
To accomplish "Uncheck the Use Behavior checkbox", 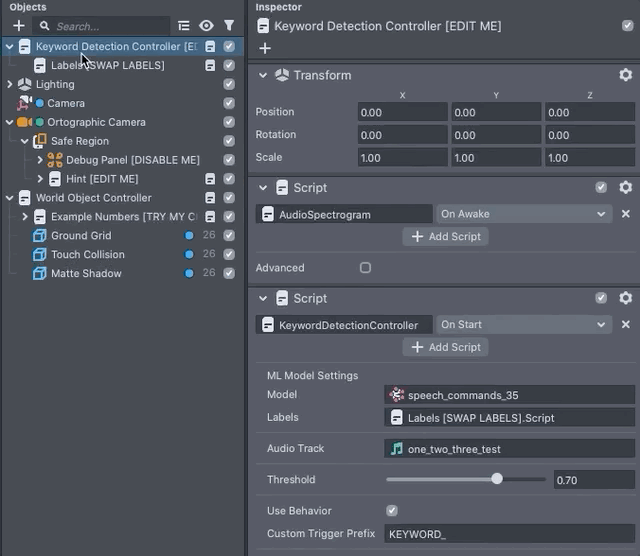I will 392,511.
